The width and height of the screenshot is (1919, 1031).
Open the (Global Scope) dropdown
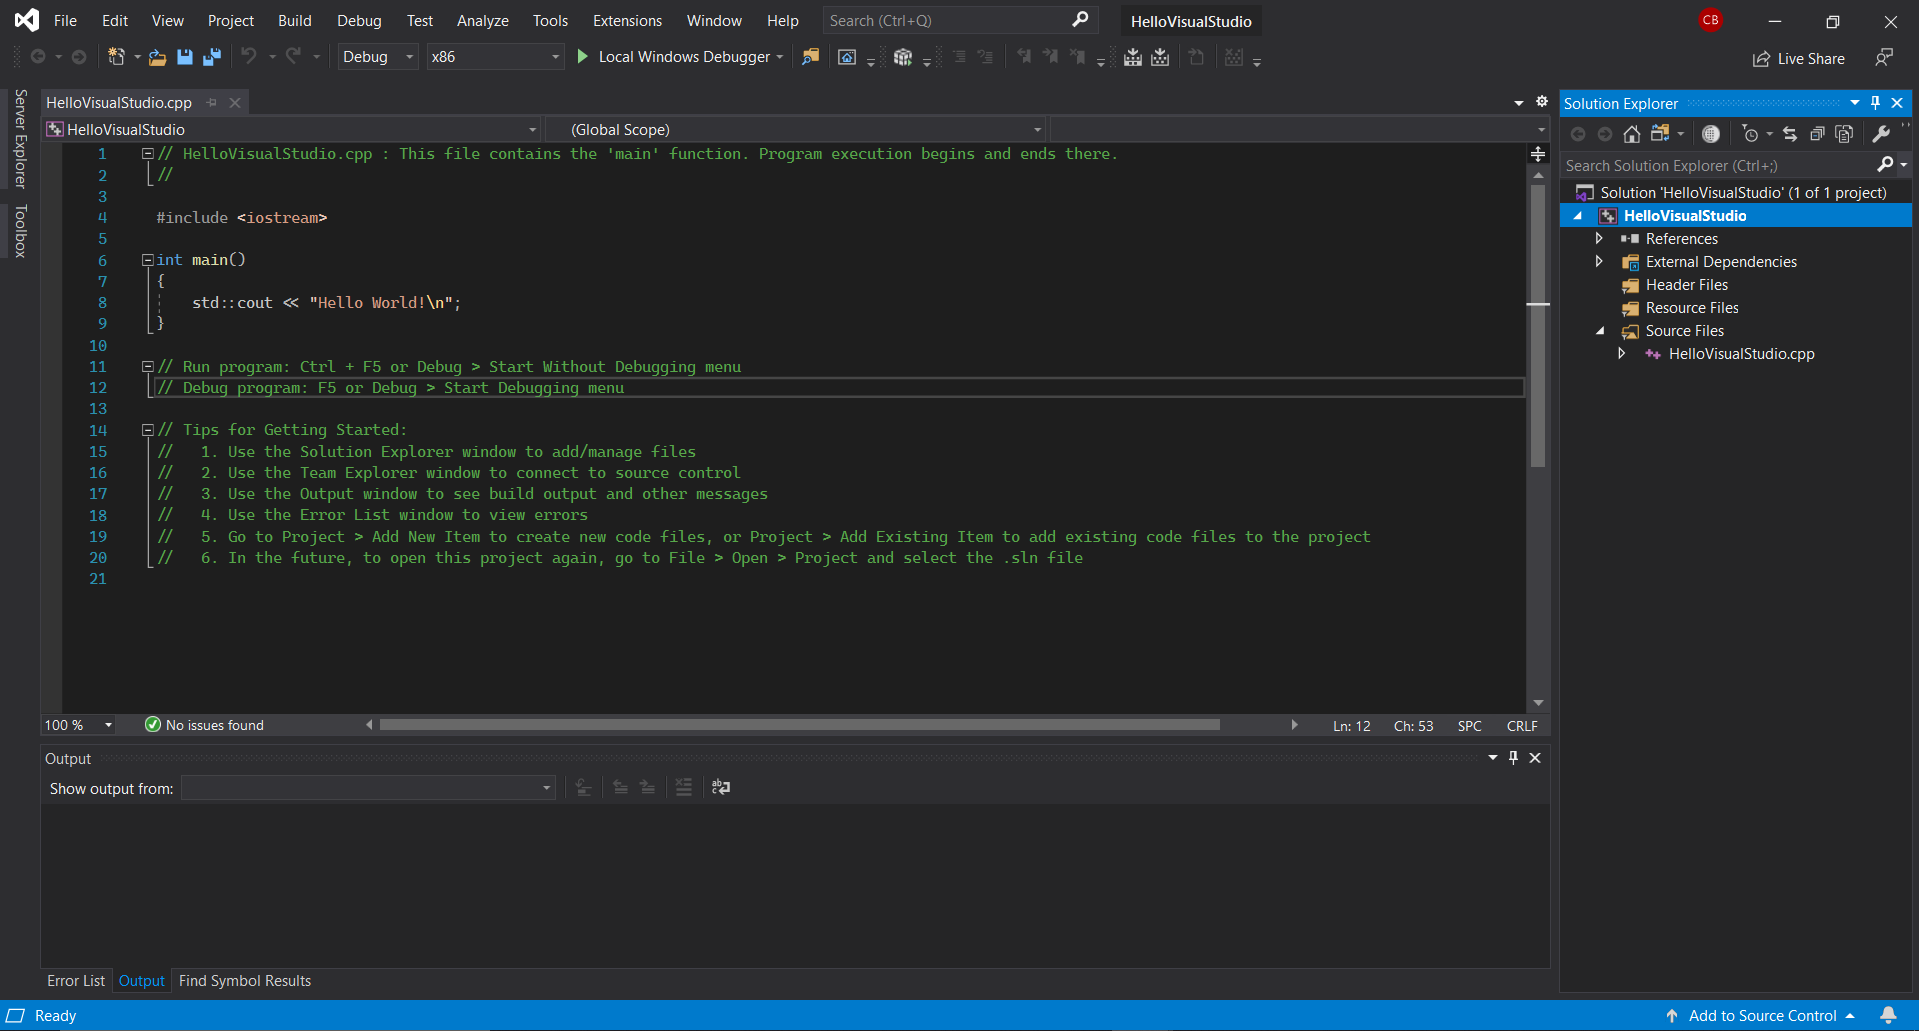[796, 130]
